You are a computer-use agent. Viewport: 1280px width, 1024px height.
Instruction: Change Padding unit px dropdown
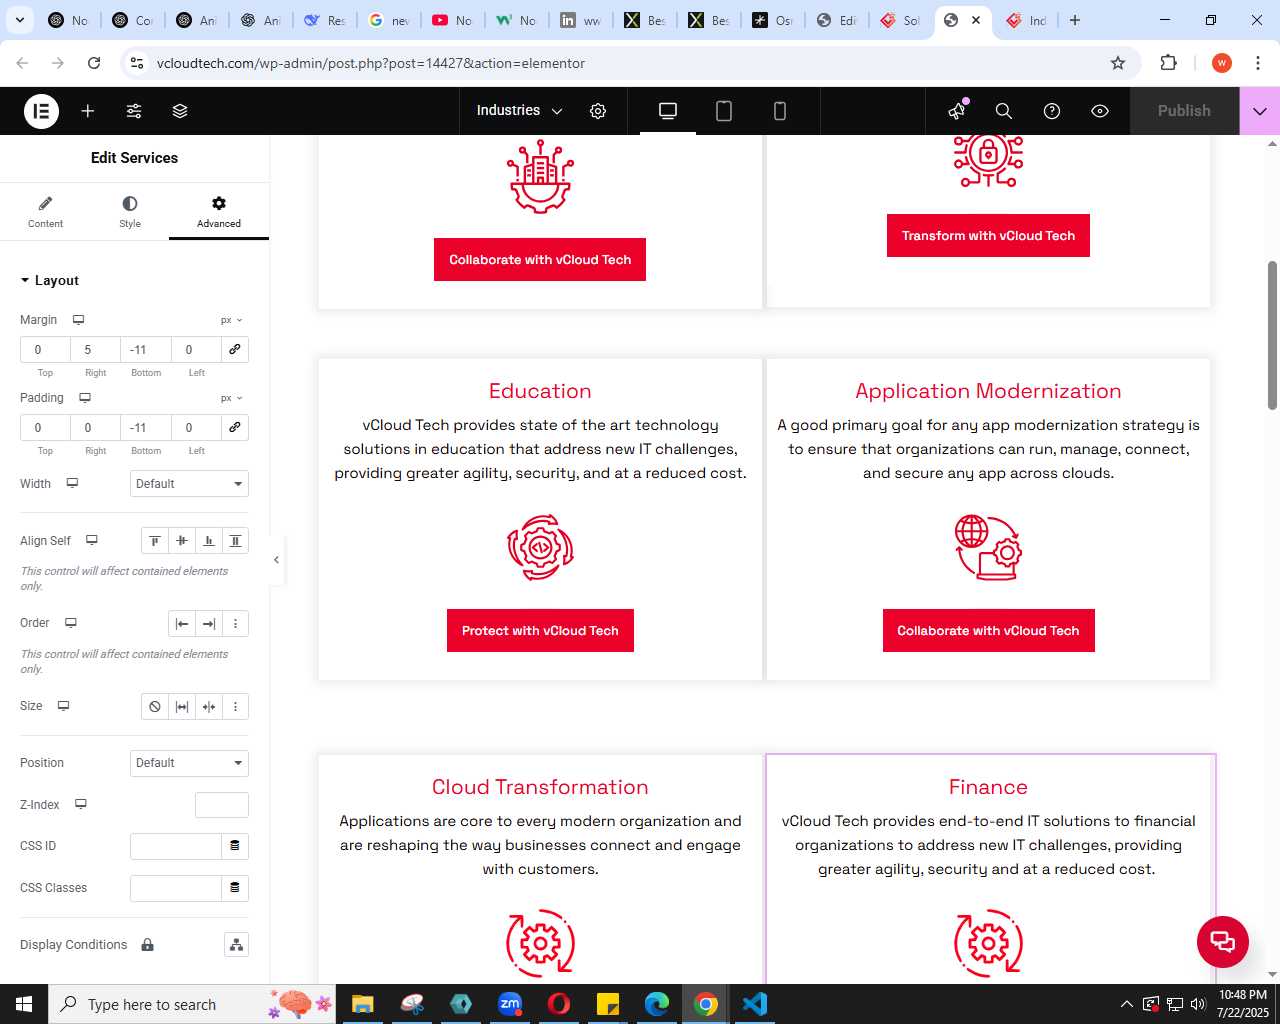point(232,398)
